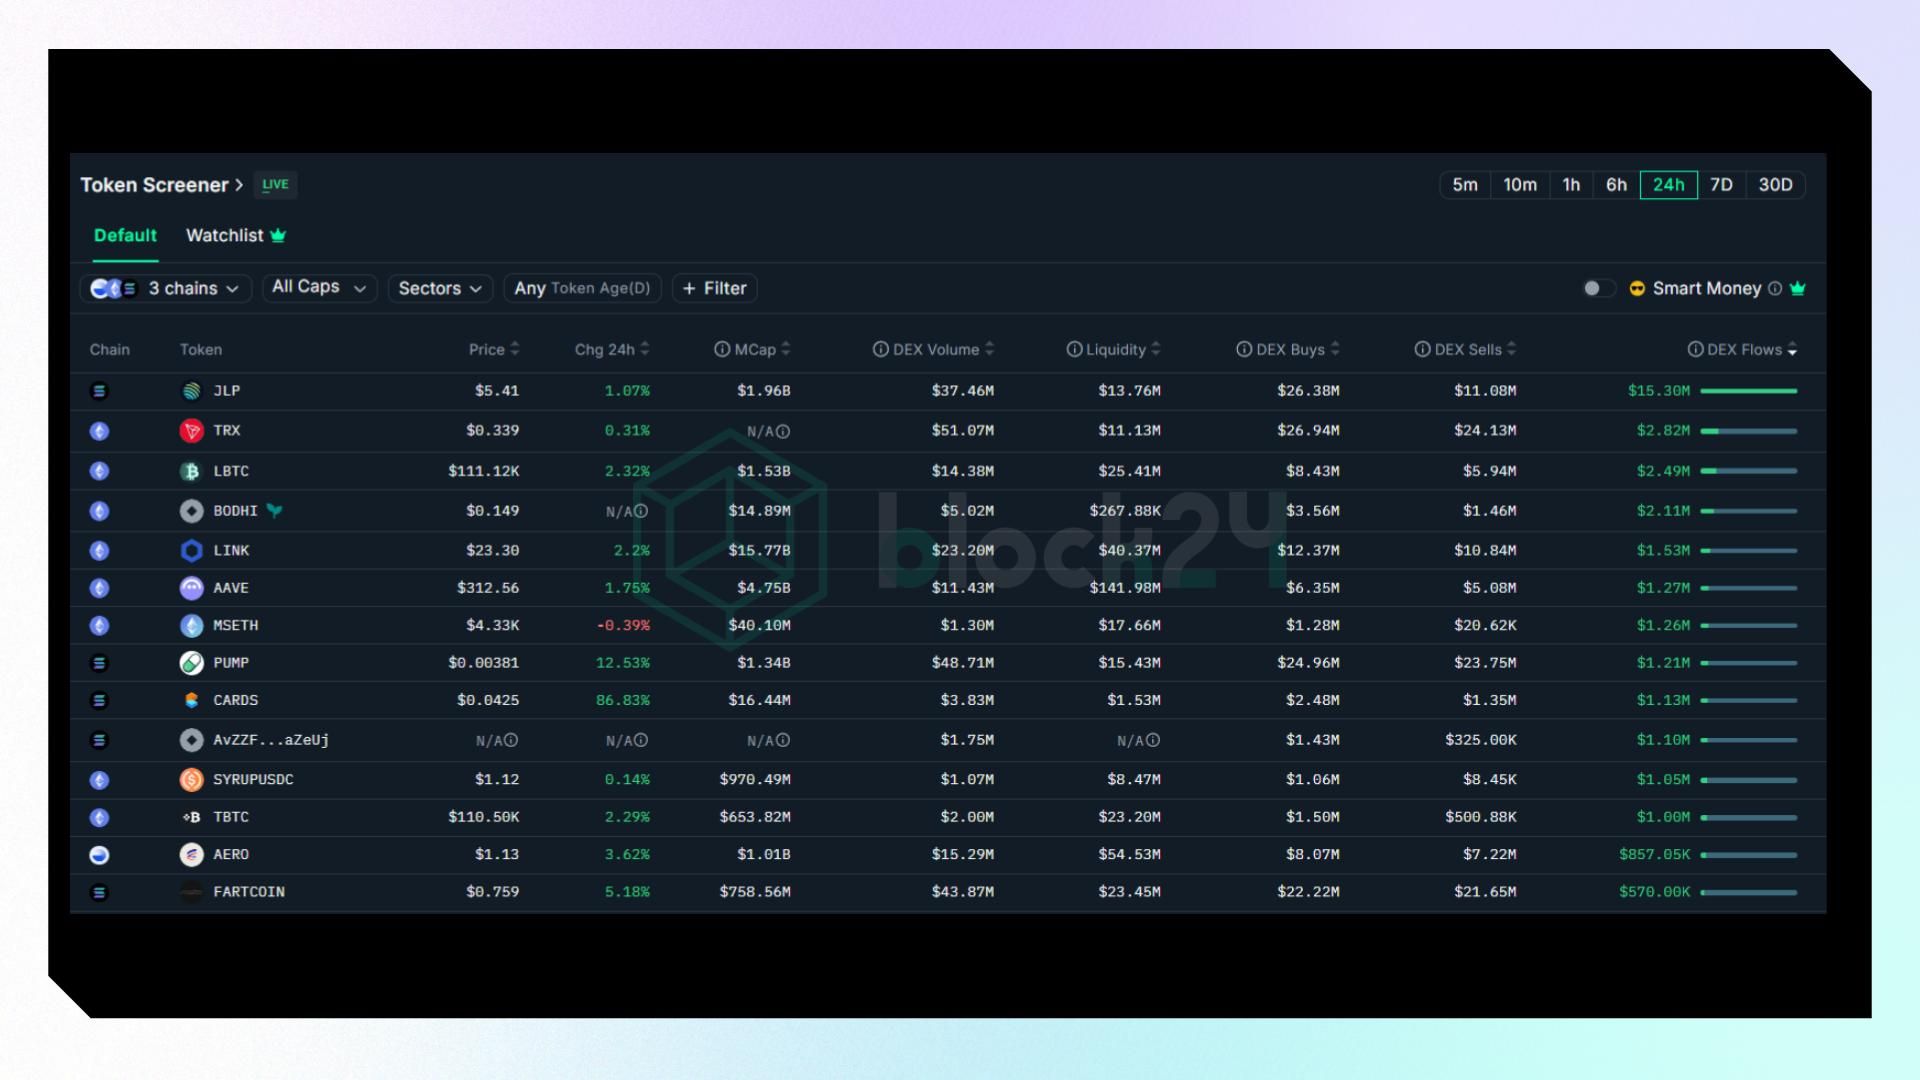Select the 10m timeframe
Screen dimensions: 1920x1080
[x=1520, y=185]
